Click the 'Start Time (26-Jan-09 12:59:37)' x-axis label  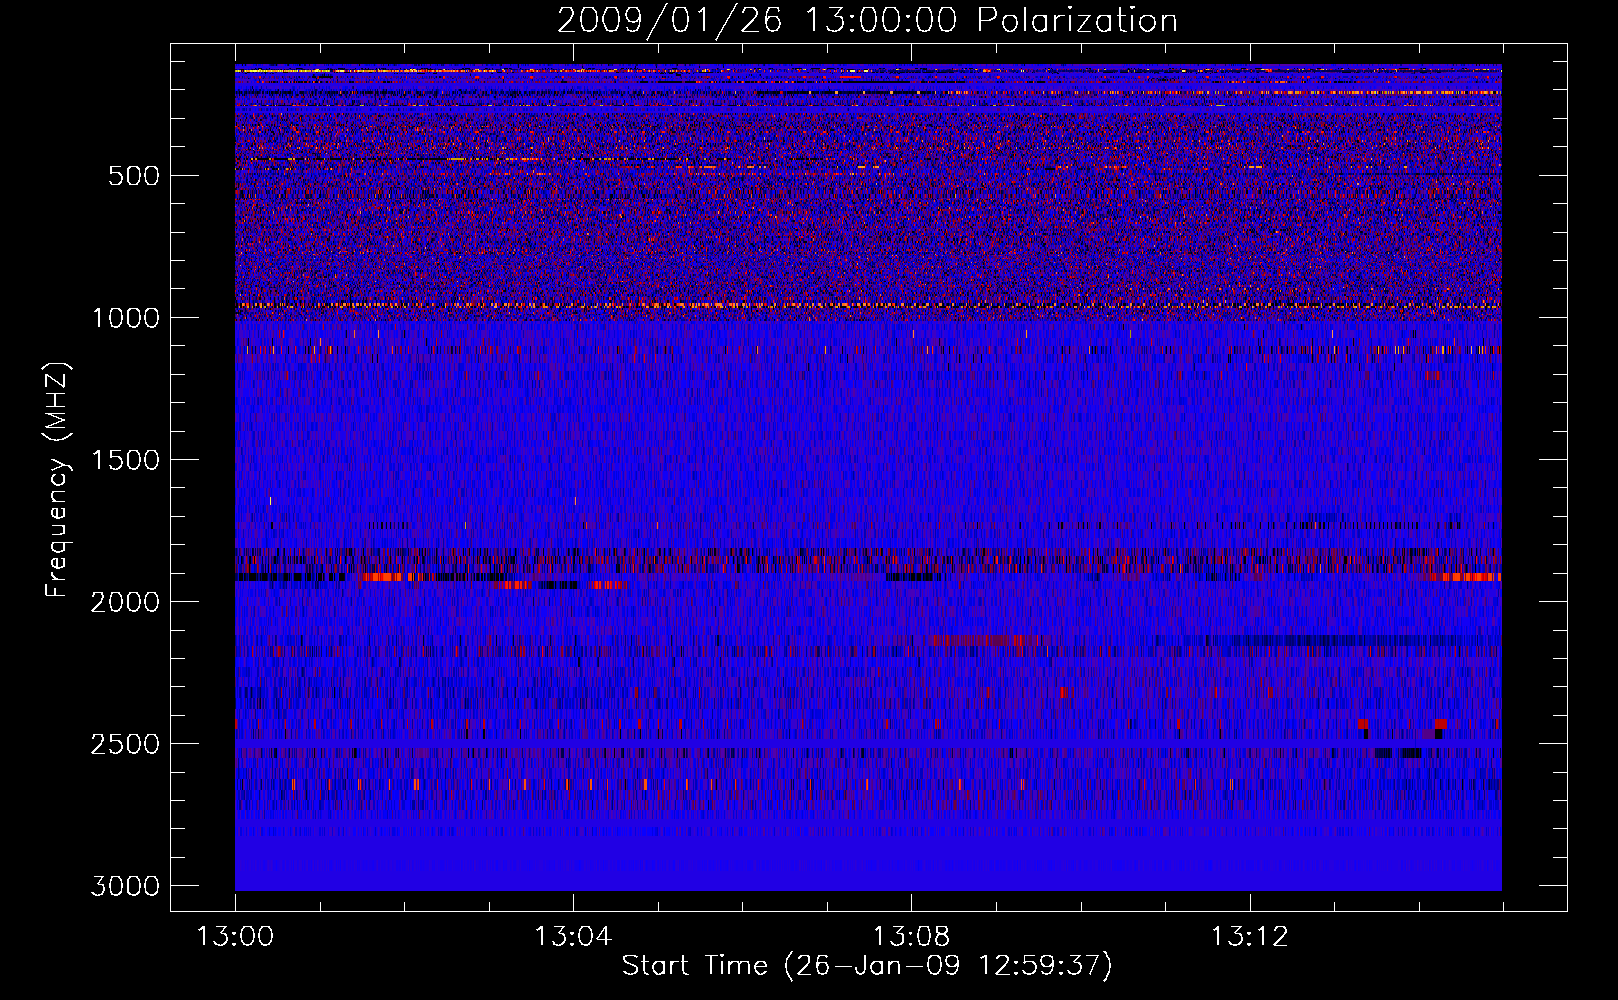tap(867, 966)
